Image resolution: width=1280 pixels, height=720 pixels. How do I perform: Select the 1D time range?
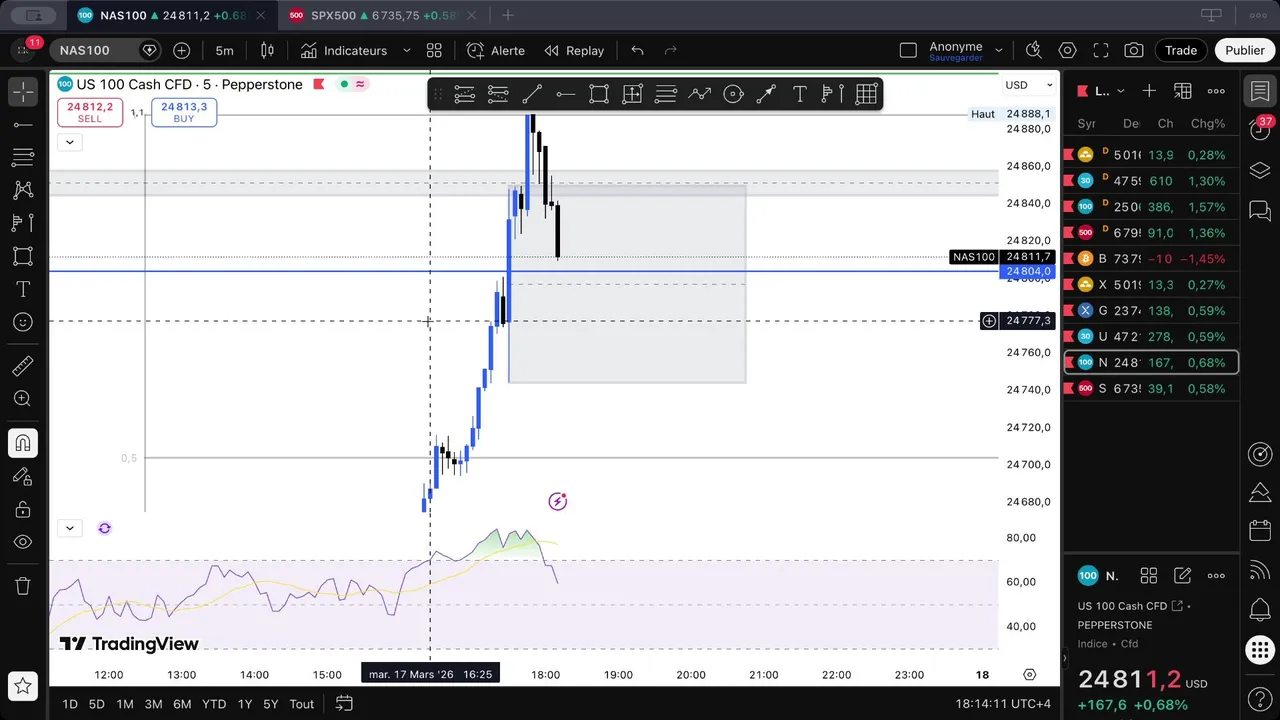pos(70,704)
